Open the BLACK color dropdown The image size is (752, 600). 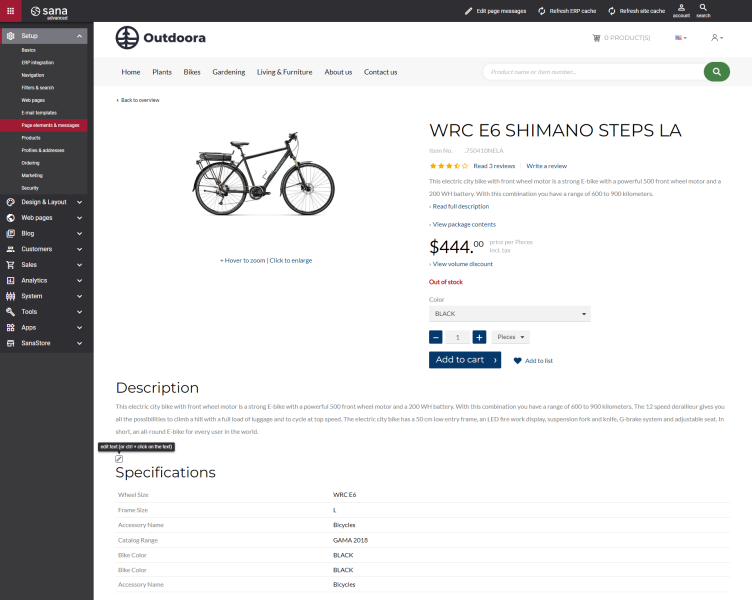point(509,314)
